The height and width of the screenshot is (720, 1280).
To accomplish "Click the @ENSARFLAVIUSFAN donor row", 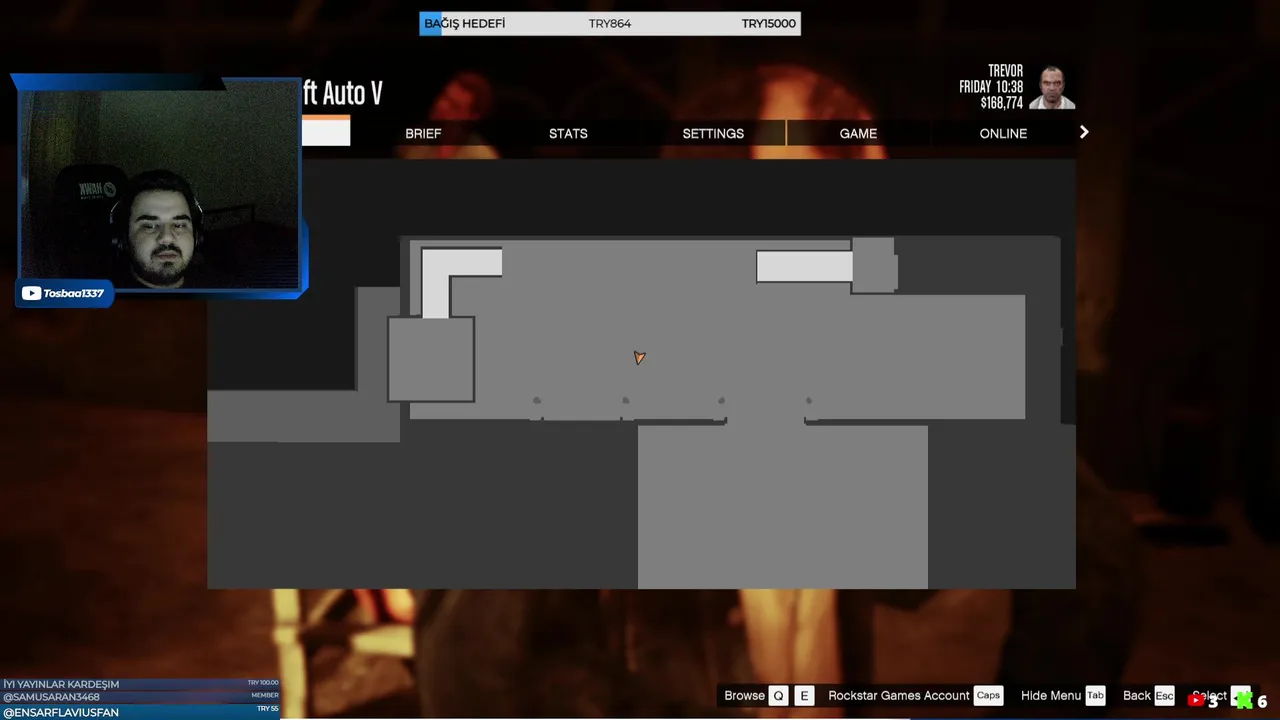I will (x=140, y=712).
